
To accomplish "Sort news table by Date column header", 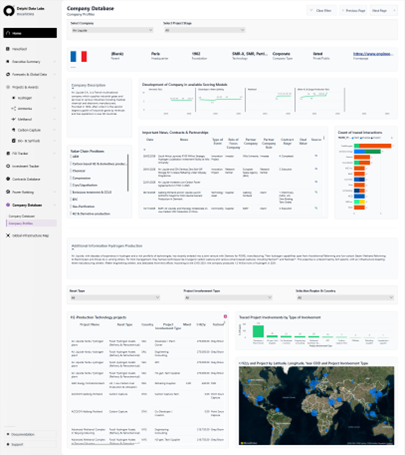I will coord(150,140).
